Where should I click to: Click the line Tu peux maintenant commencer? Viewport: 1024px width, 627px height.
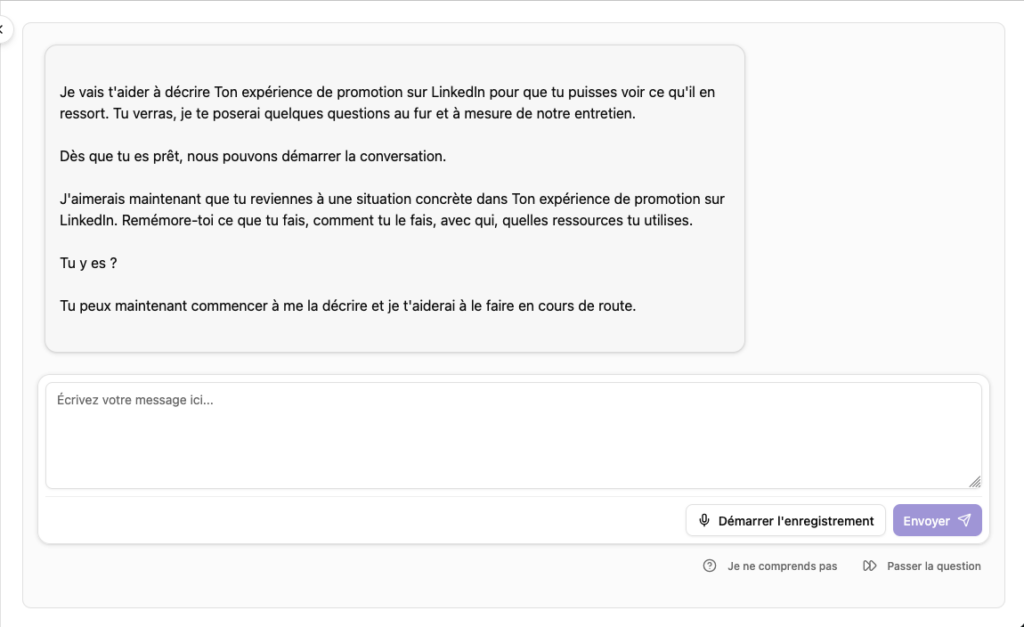347,306
